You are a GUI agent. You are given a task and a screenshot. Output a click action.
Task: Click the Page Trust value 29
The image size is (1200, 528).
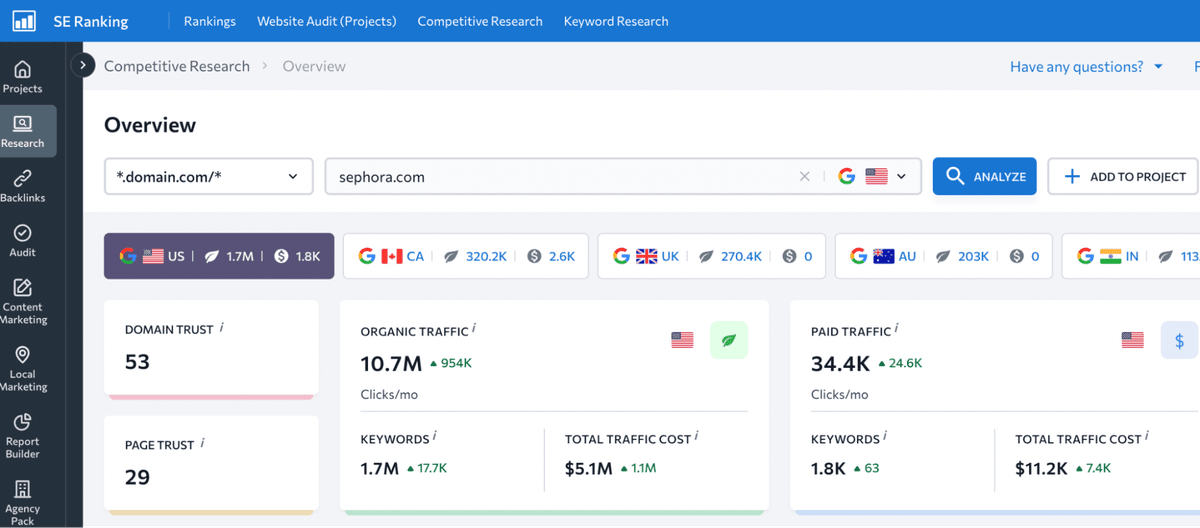[137, 477]
